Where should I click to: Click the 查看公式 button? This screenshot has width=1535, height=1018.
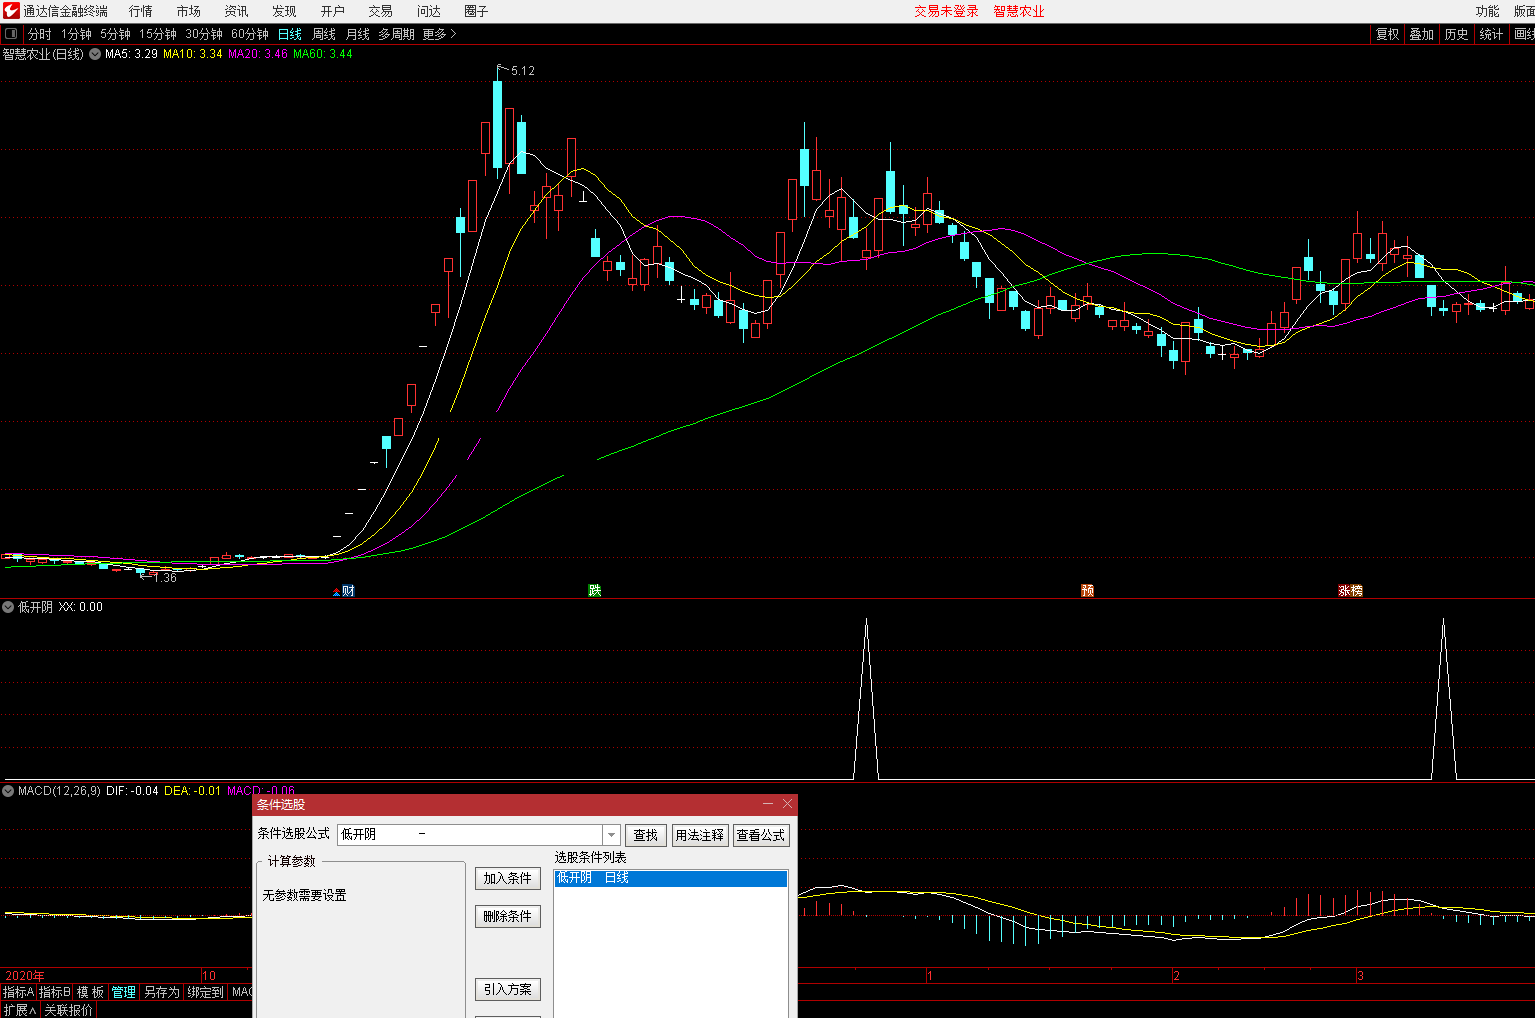click(761, 835)
